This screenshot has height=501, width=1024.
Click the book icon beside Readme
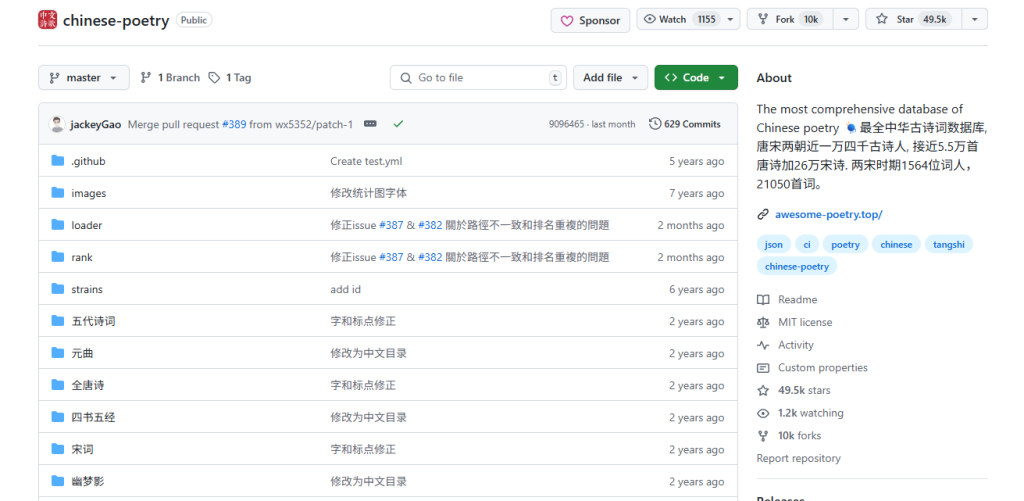(x=763, y=300)
